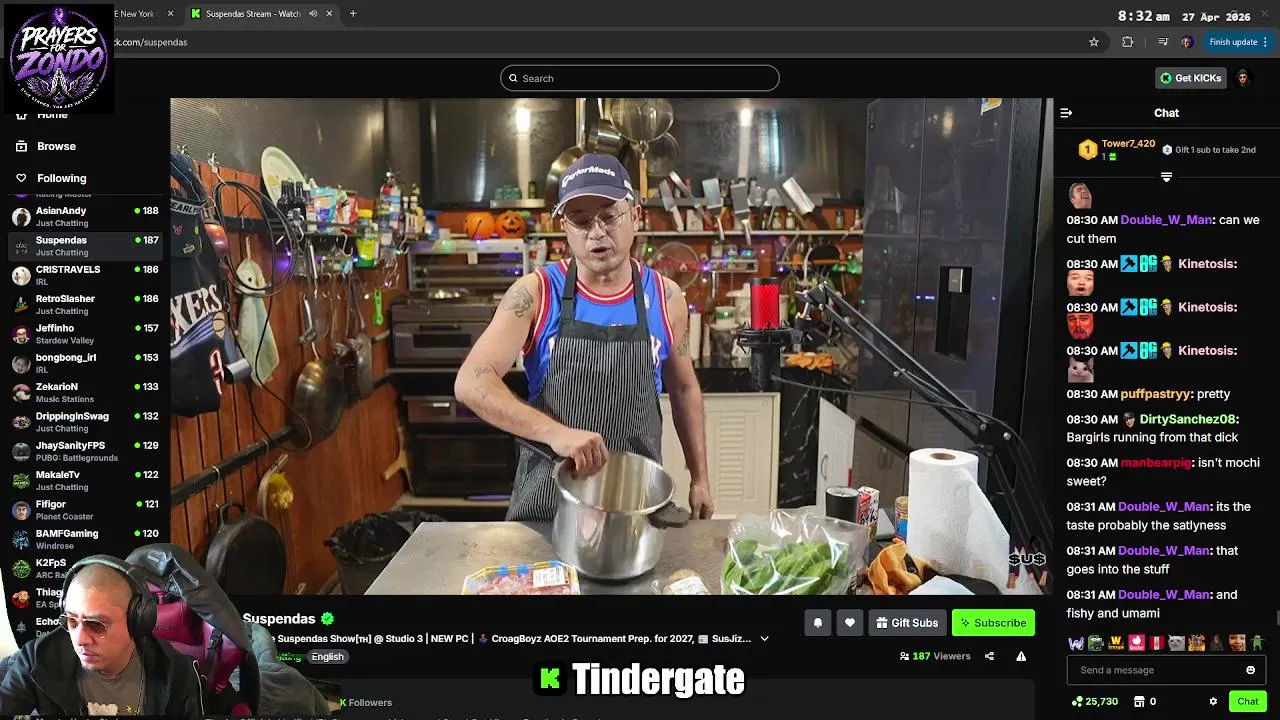Open bongbong_irl channel in sidebar
The width and height of the screenshot is (1280, 720).
coord(85,363)
